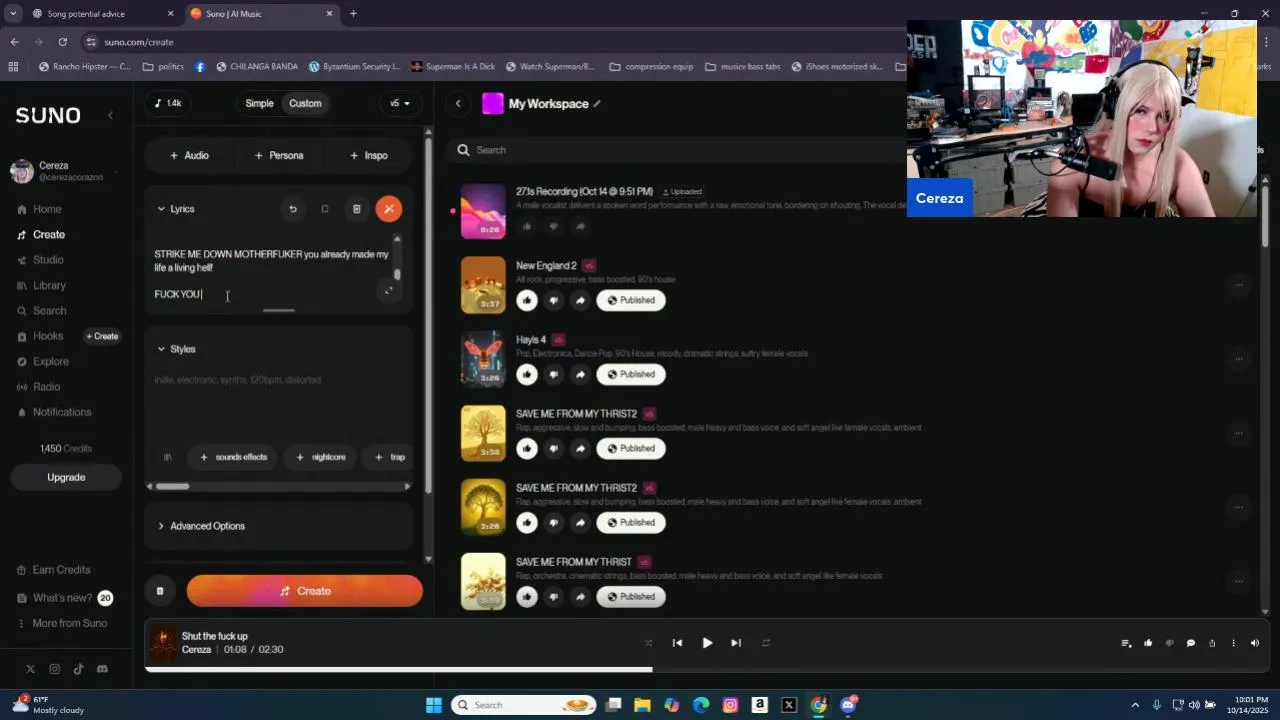1280x720 pixels.
Task: Open Studio from the sidebar
Action: tap(41, 260)
